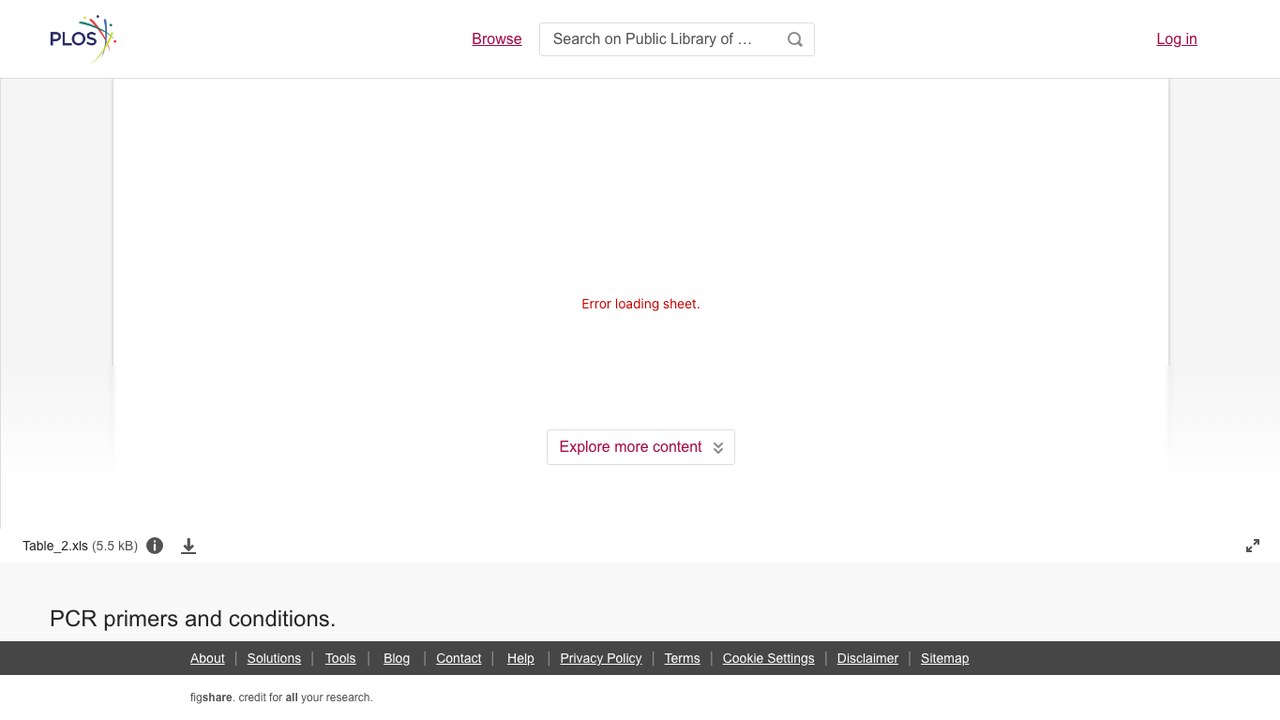
Task: Select the Table_2.xls file name
Action: pos(56,546)
